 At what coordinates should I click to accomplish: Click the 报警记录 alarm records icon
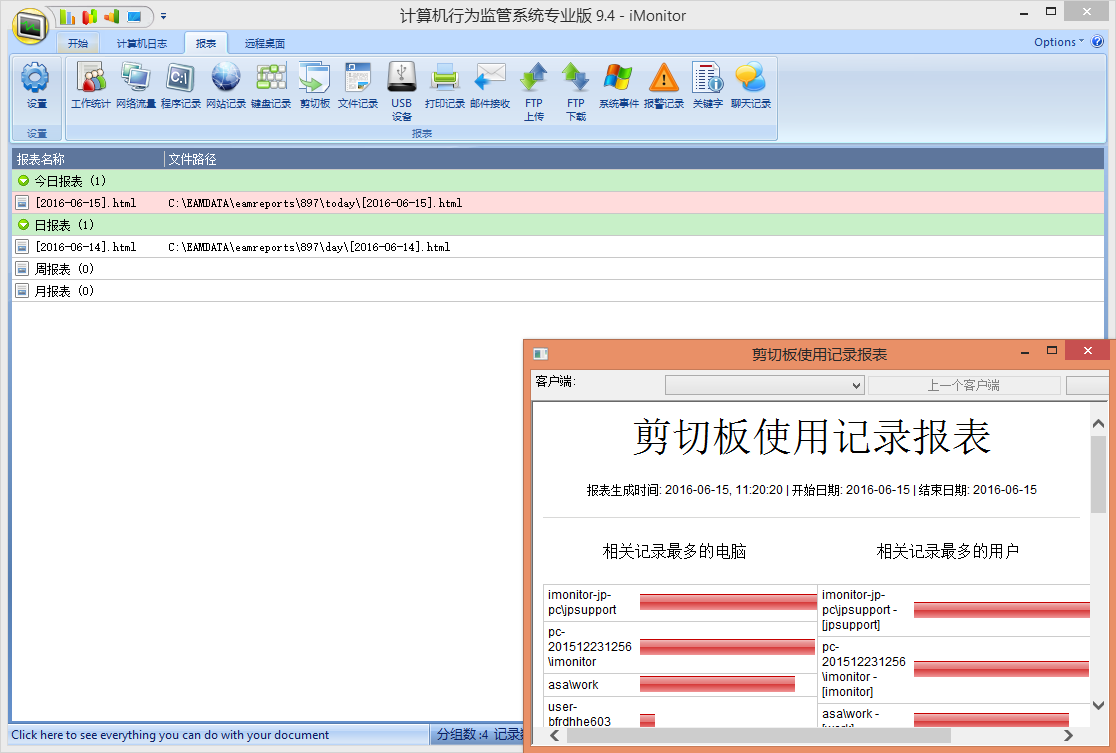(663, 85)
